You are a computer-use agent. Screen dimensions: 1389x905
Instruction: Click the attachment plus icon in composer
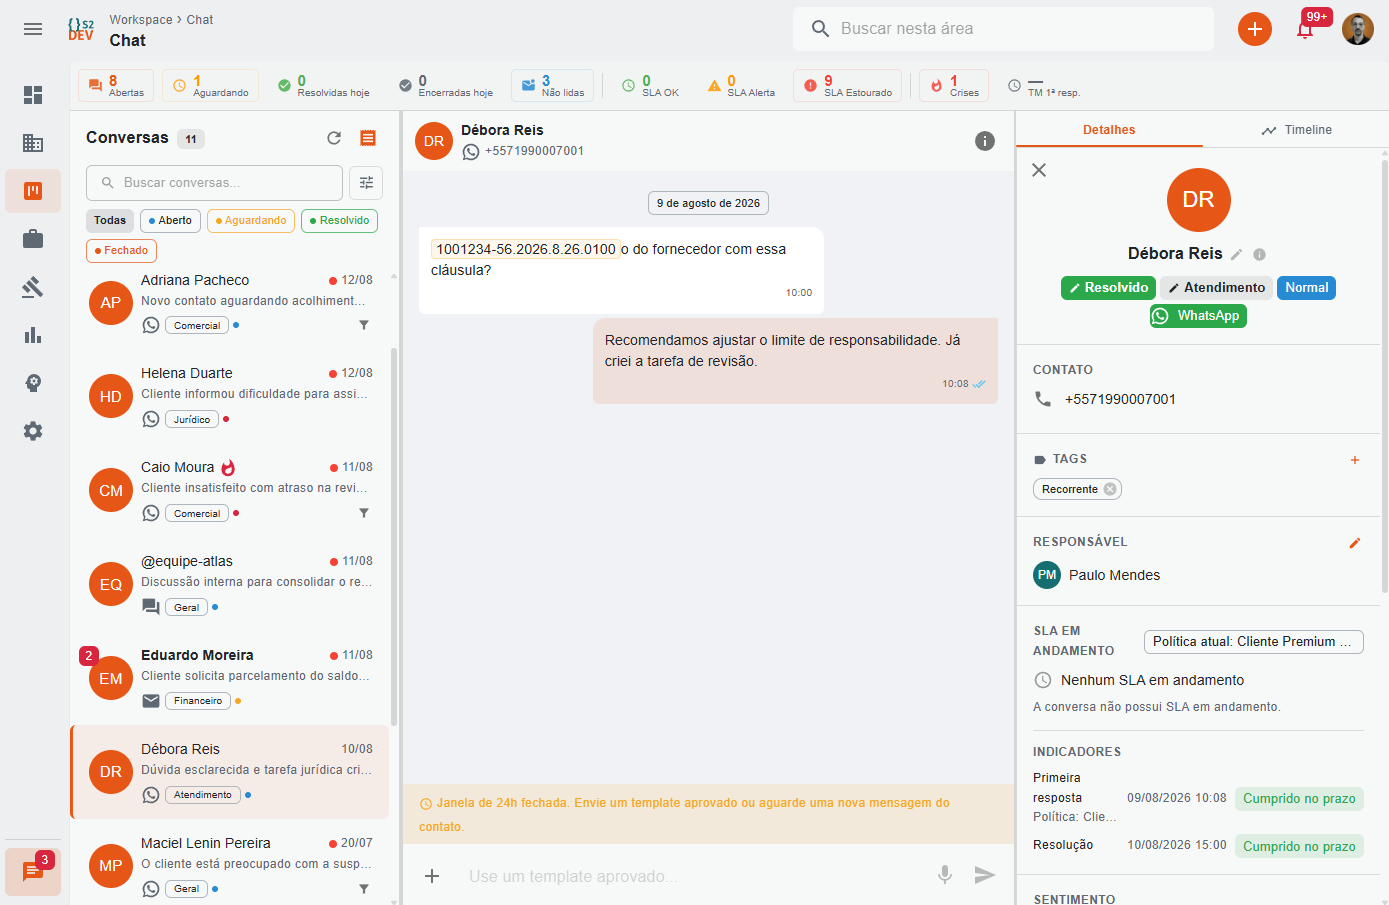click(x=432, y=876)
